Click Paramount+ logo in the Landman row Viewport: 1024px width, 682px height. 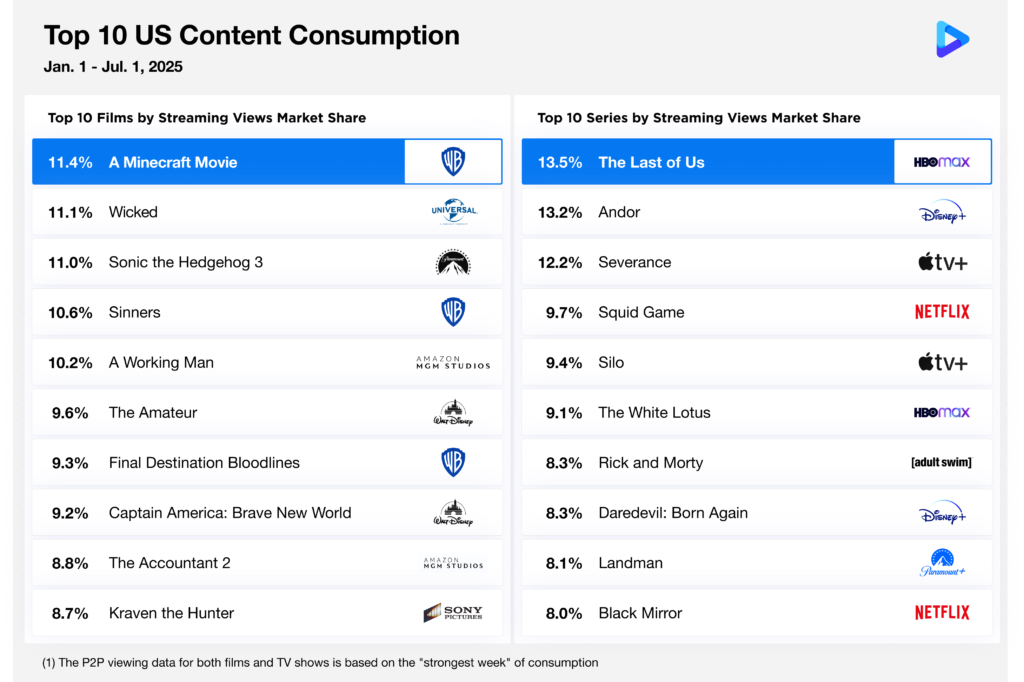[x=942, y=562]
